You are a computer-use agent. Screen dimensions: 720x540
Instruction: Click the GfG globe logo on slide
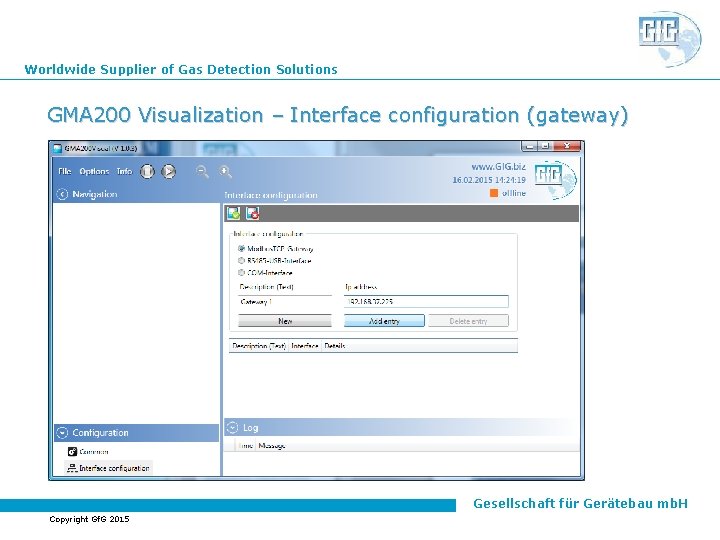pyautogui.click(x=670, y=39)
